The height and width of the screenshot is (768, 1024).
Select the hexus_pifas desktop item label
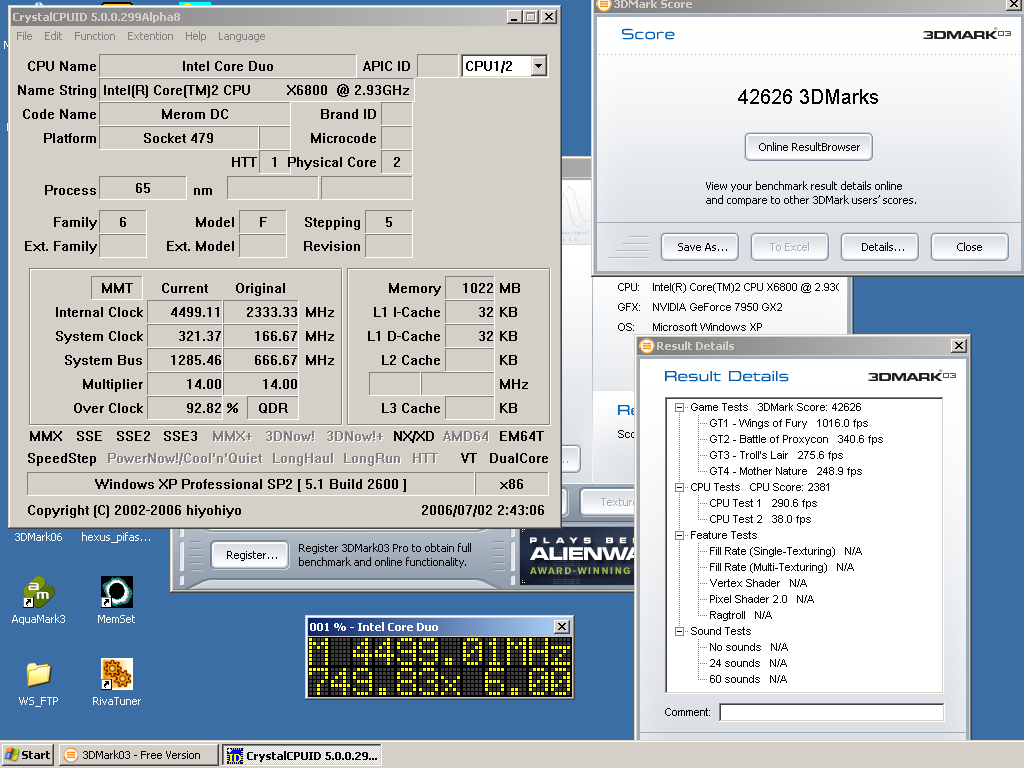(116, 537)
